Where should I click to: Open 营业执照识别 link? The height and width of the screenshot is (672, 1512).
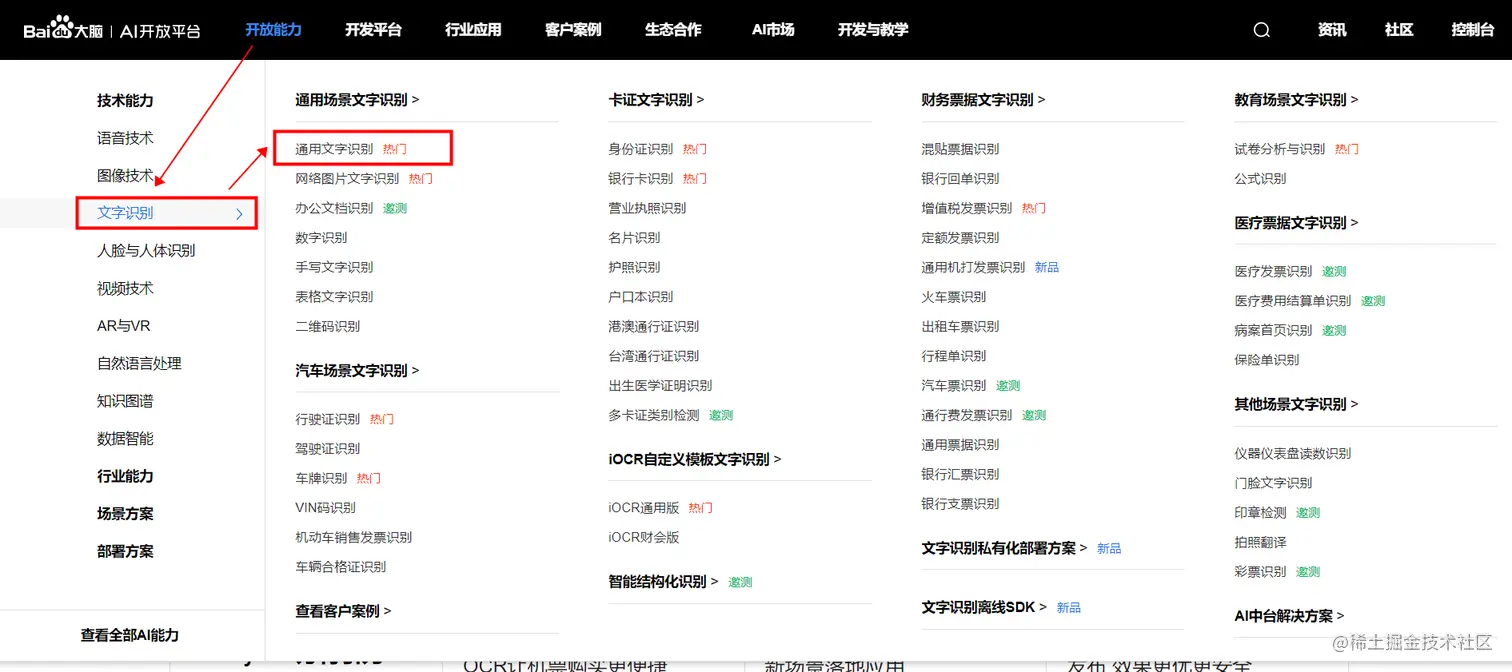coord(647,208)
